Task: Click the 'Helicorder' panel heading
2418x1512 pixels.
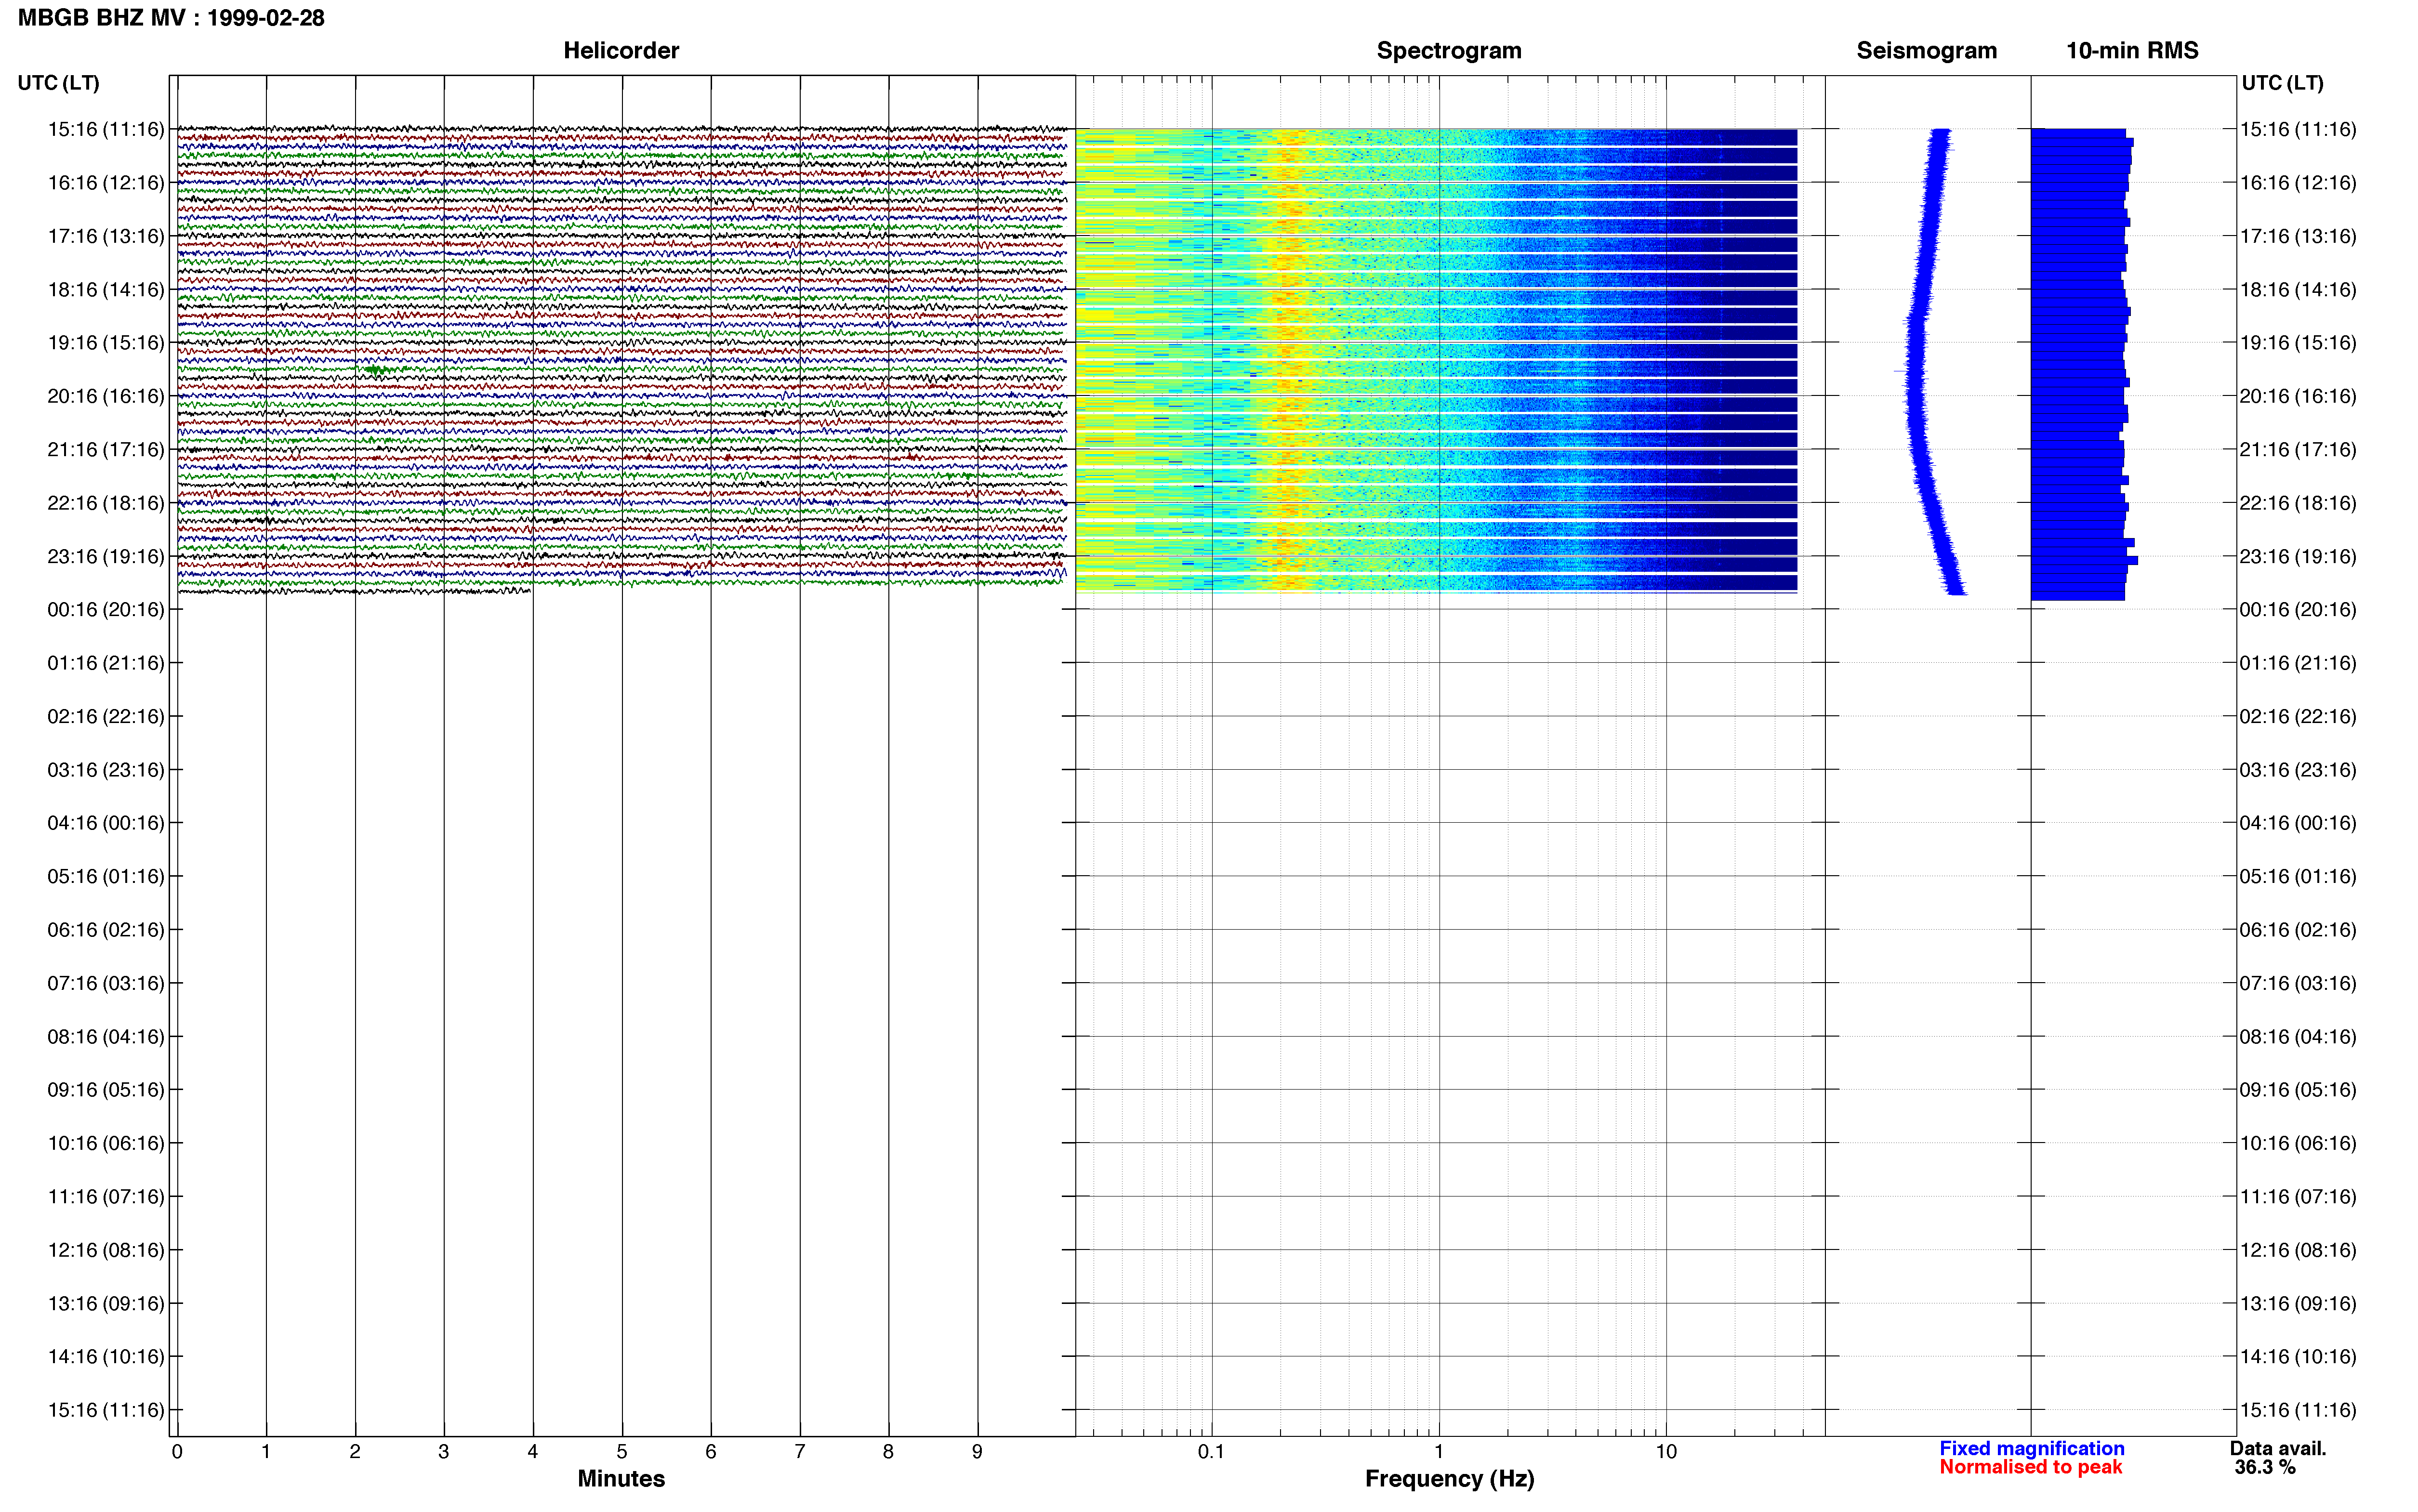Action: (621, 51)
